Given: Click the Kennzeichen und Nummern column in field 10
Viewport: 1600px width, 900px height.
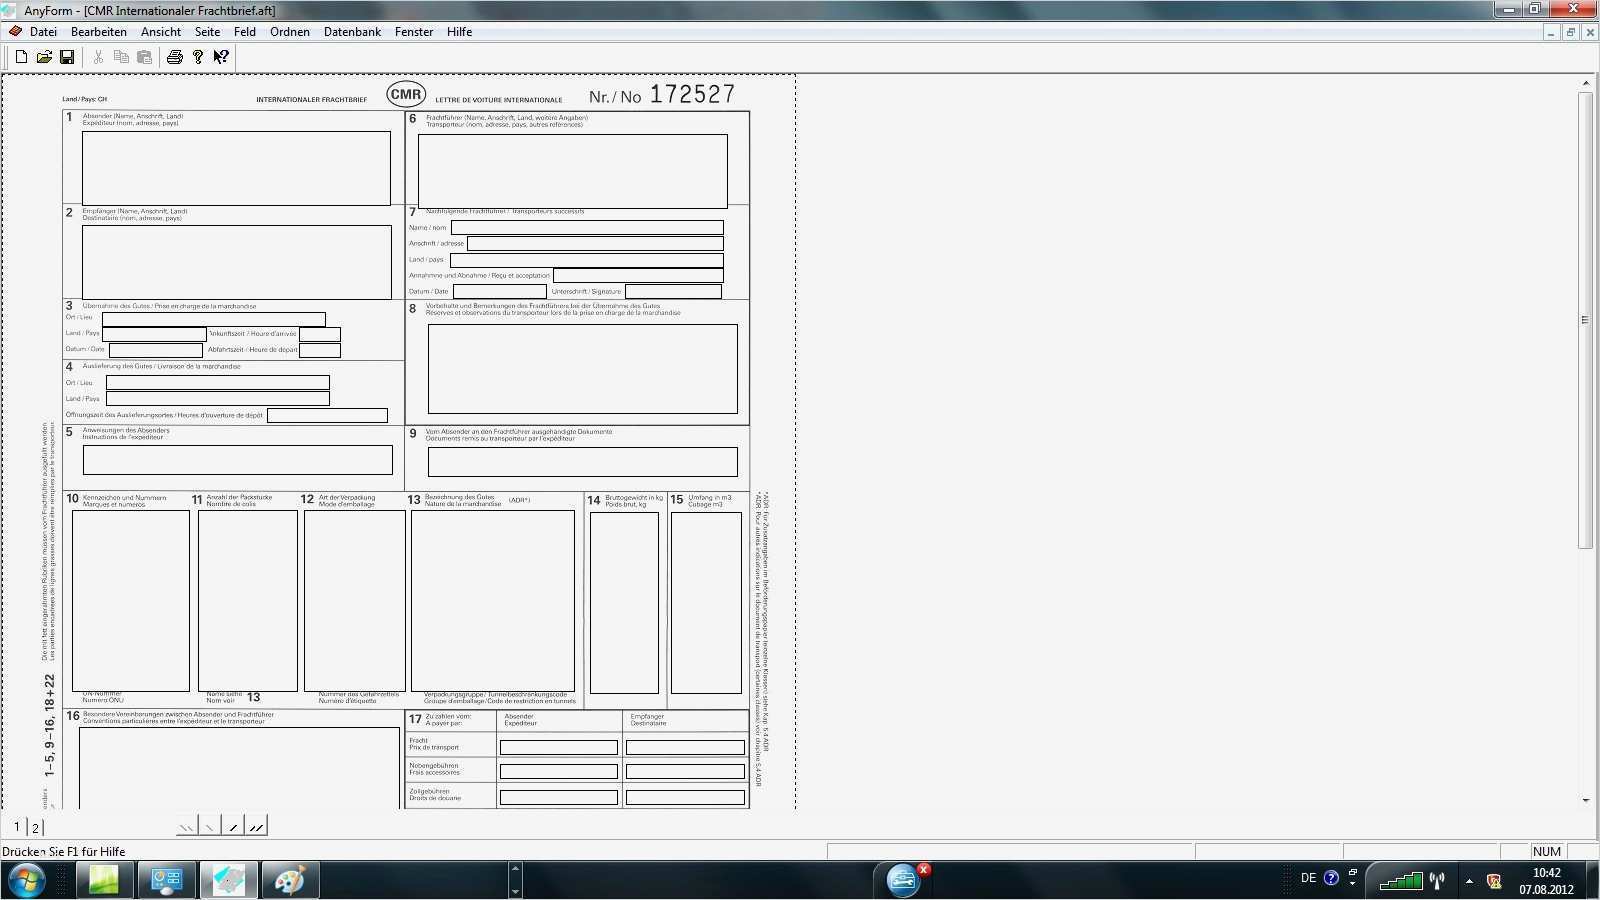Looking at the screenshot, I should (131, 601).
